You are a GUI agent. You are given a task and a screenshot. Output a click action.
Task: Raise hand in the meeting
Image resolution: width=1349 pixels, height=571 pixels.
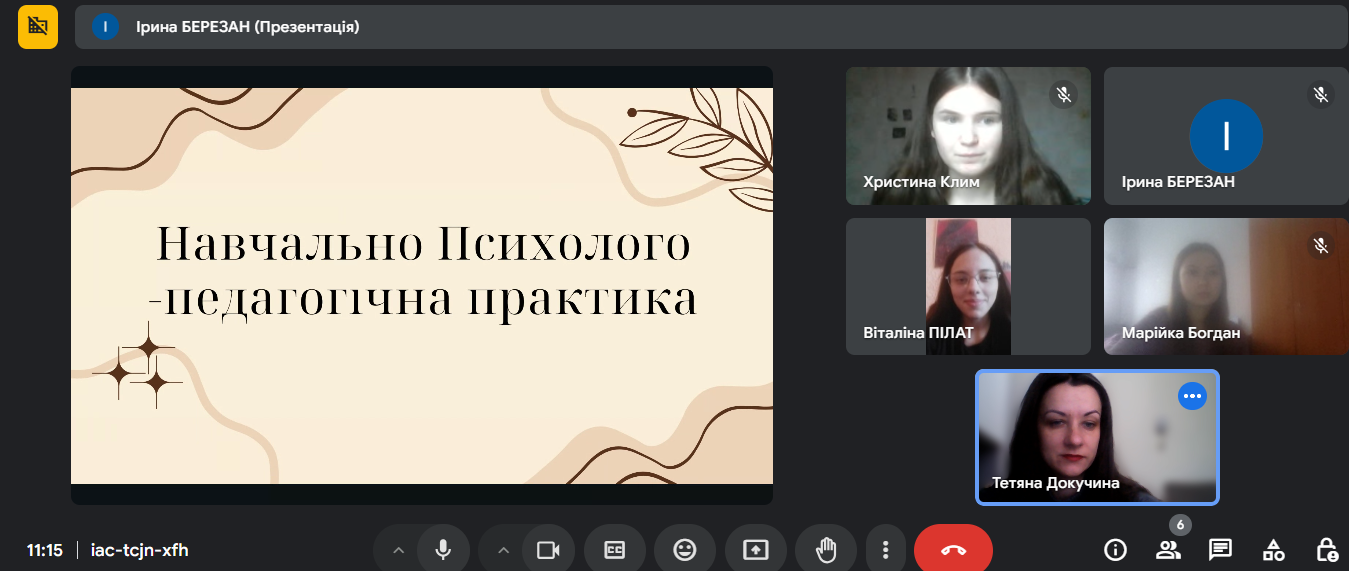825,549
